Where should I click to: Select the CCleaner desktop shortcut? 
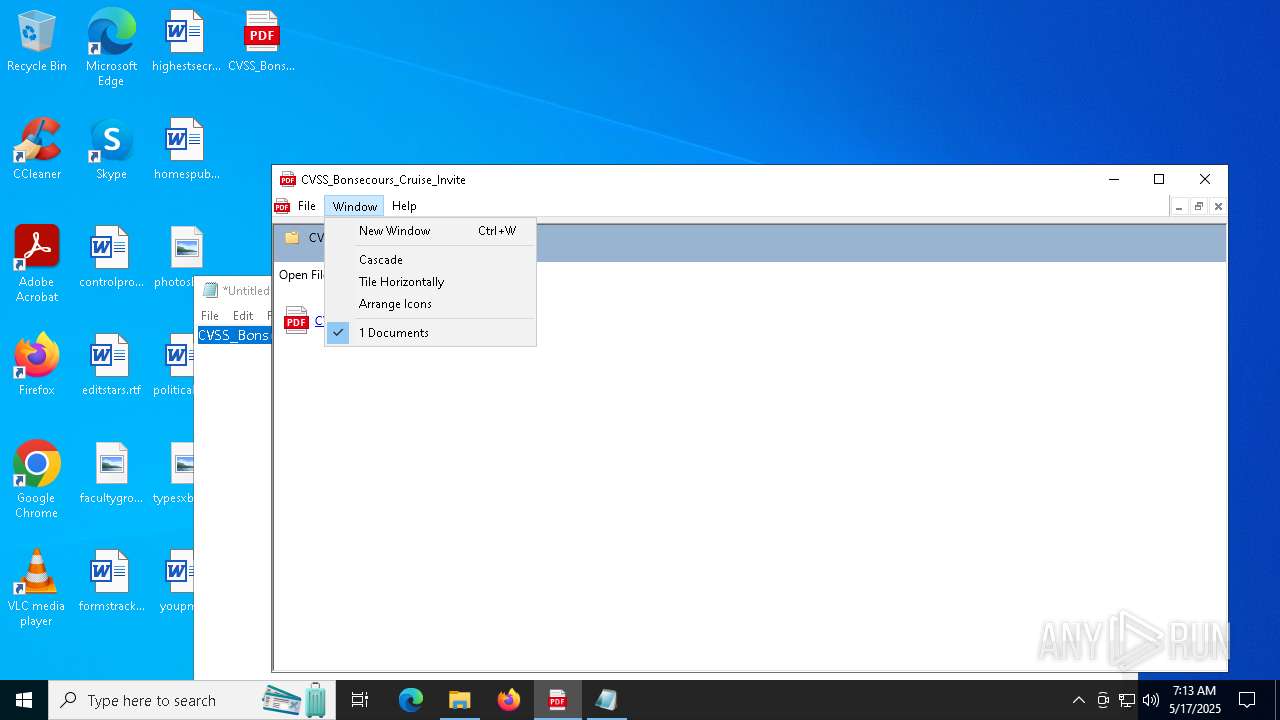pyautogui.click(x=37, y=149)
